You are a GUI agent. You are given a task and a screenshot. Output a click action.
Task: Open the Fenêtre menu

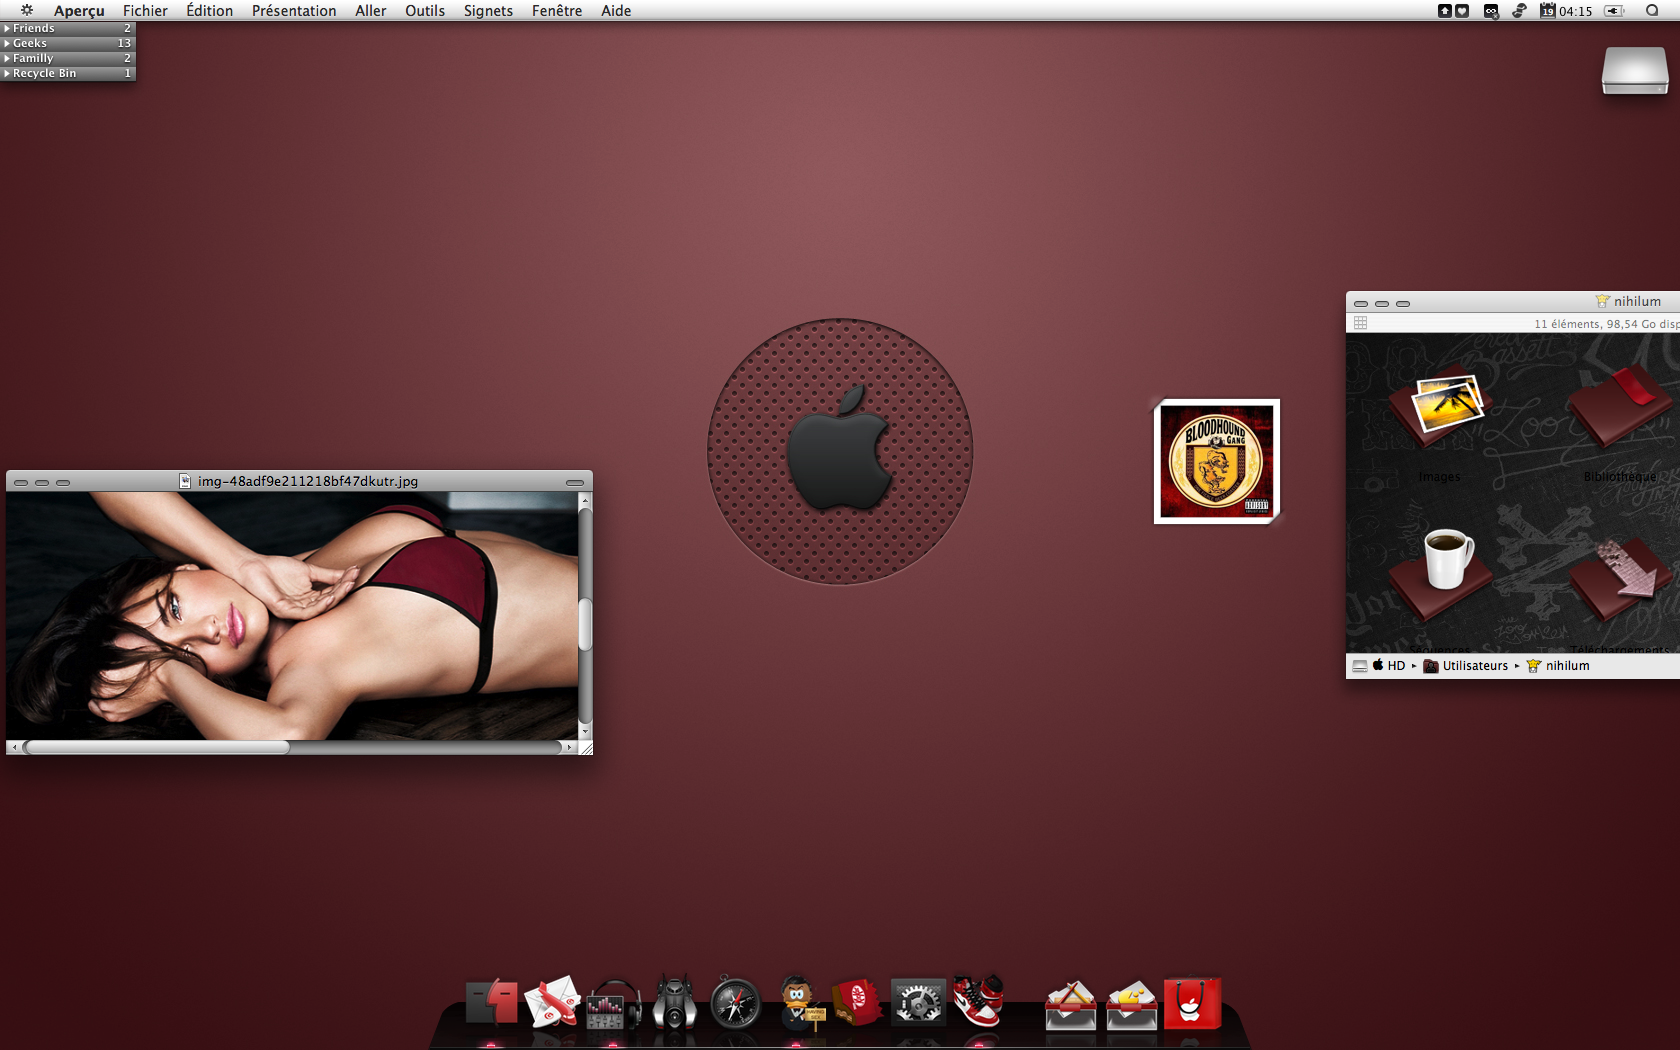(x=556, y=11)
